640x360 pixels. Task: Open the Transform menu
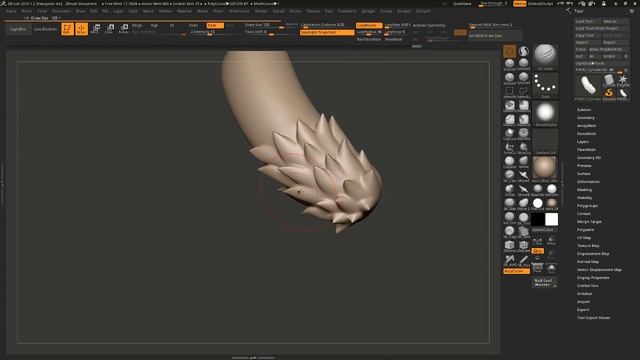click(347, 11)
